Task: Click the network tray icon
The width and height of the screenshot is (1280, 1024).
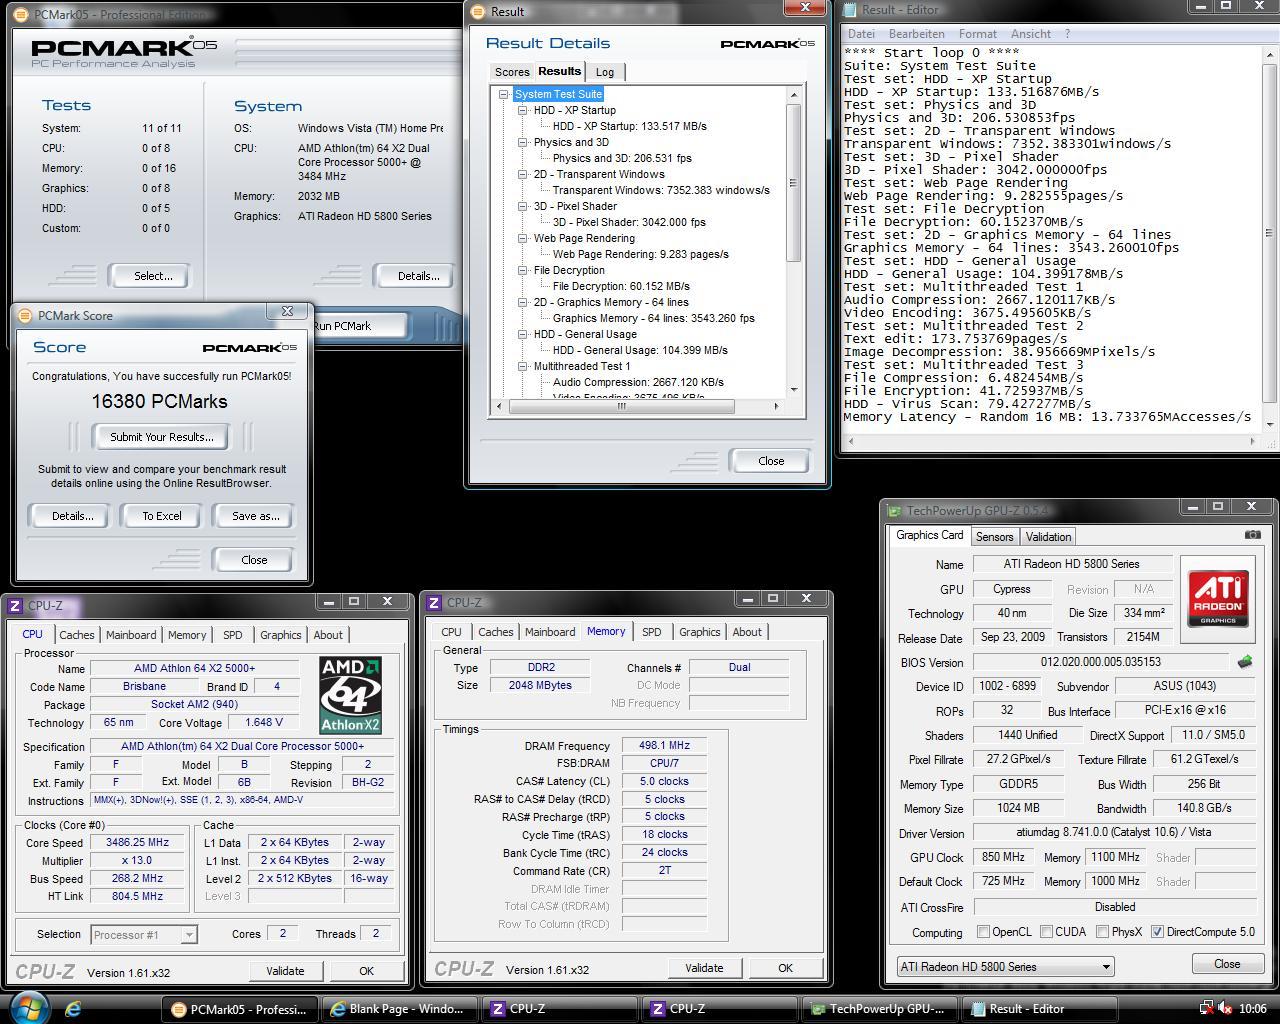Action: click(1206, 1009)
